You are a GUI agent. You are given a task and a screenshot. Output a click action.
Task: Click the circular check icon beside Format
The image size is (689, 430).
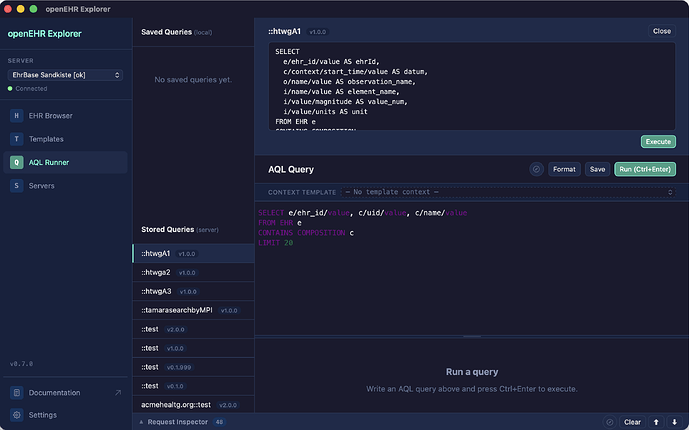[537, 169]
